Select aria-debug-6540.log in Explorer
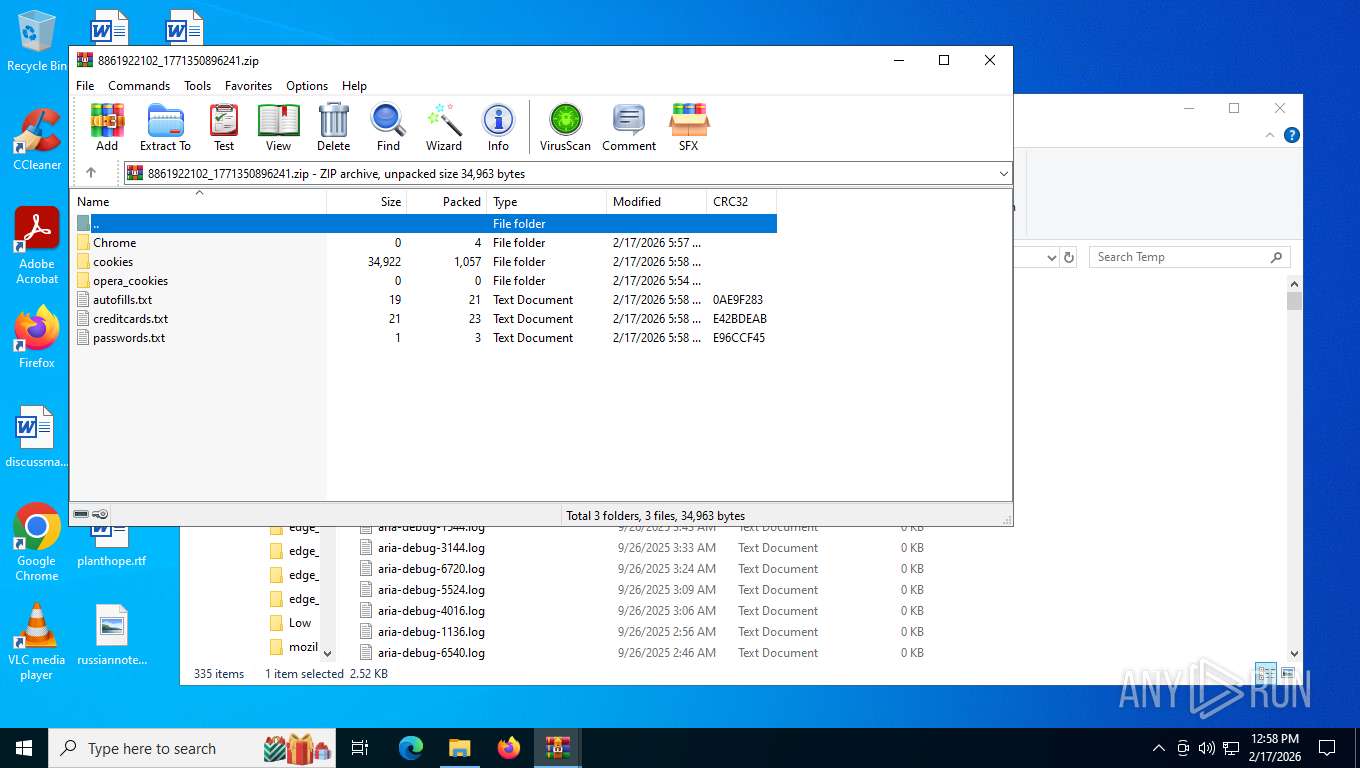This screenshot has width=1360, height=768. [431, 653]
